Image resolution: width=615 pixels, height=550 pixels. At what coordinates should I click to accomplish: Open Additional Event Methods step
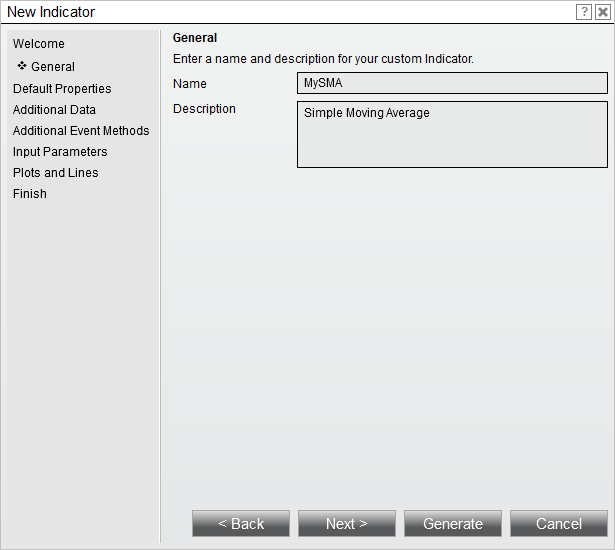(x=81, y=131)
